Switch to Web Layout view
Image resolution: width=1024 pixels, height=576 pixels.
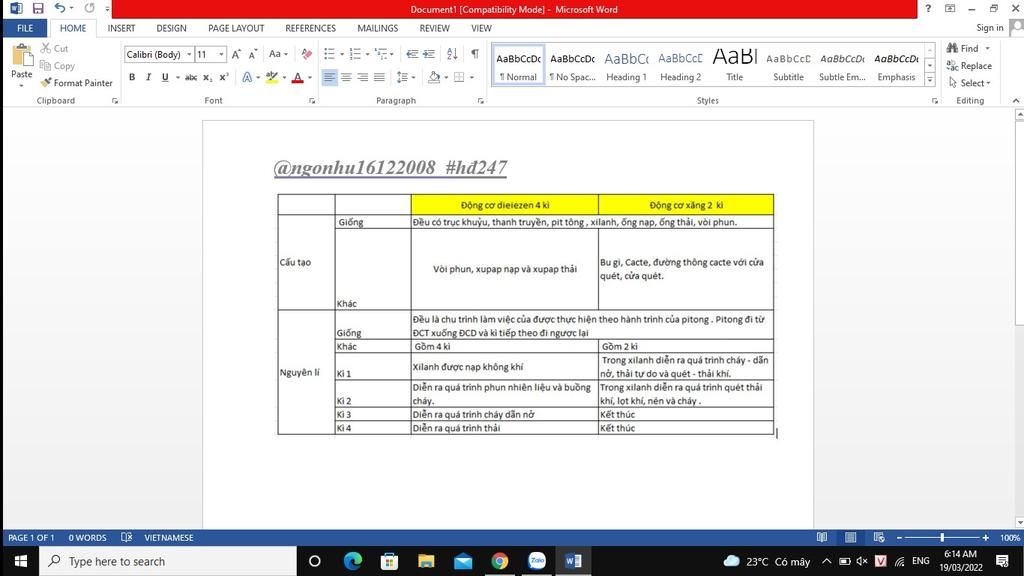click(879, 537)
